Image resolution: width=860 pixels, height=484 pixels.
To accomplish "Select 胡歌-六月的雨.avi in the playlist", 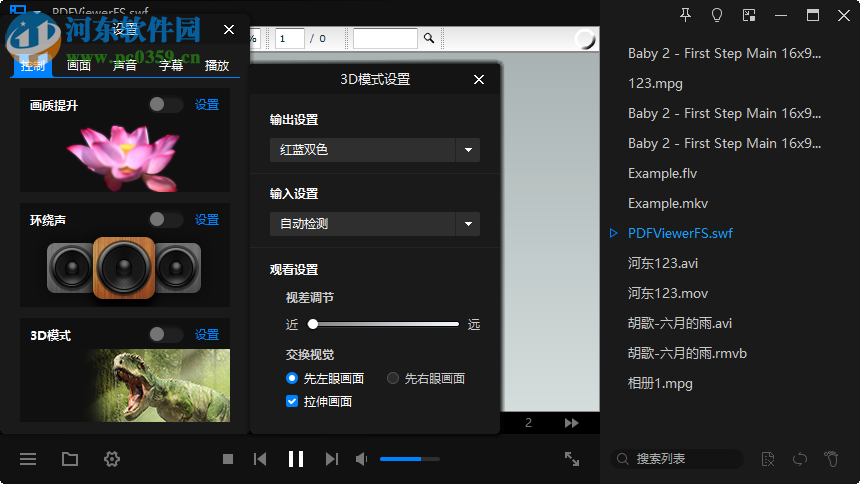I will (x=680, y=323).
